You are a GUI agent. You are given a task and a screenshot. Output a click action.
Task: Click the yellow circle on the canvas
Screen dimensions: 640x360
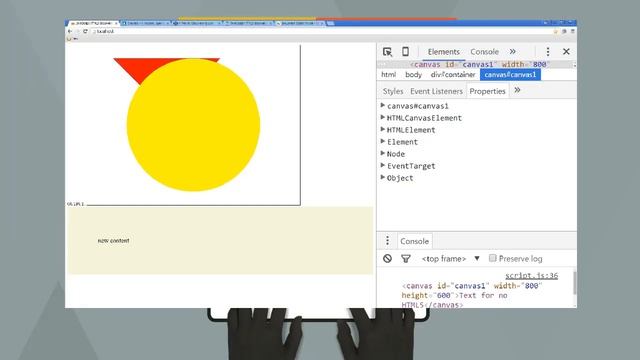(x=193, y=125)
